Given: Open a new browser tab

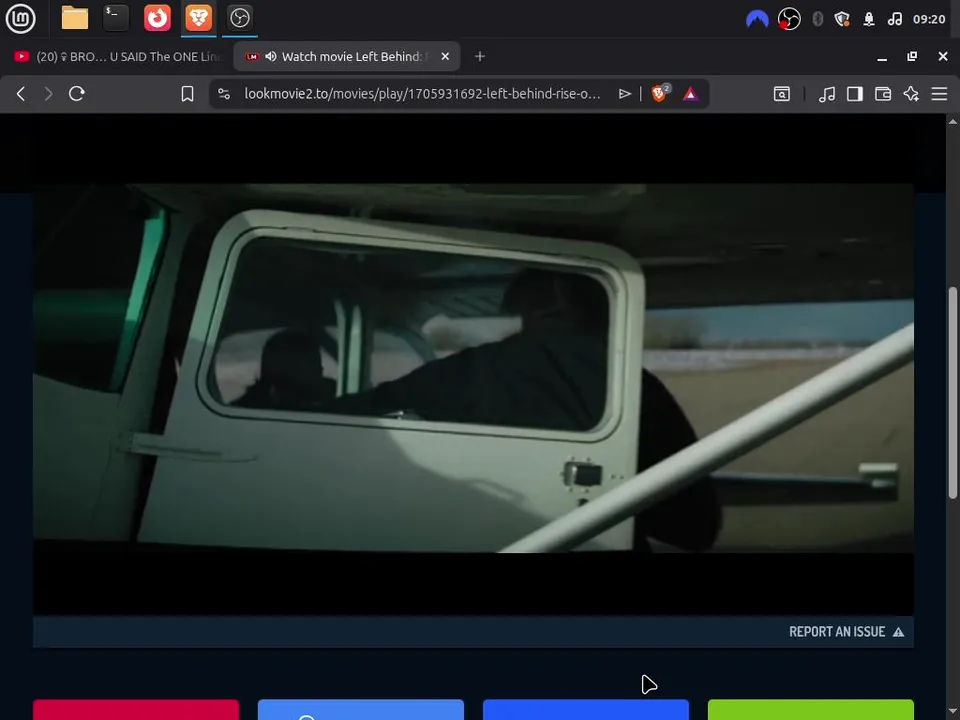Looking at the screenshot, I should tap(480, 56).
